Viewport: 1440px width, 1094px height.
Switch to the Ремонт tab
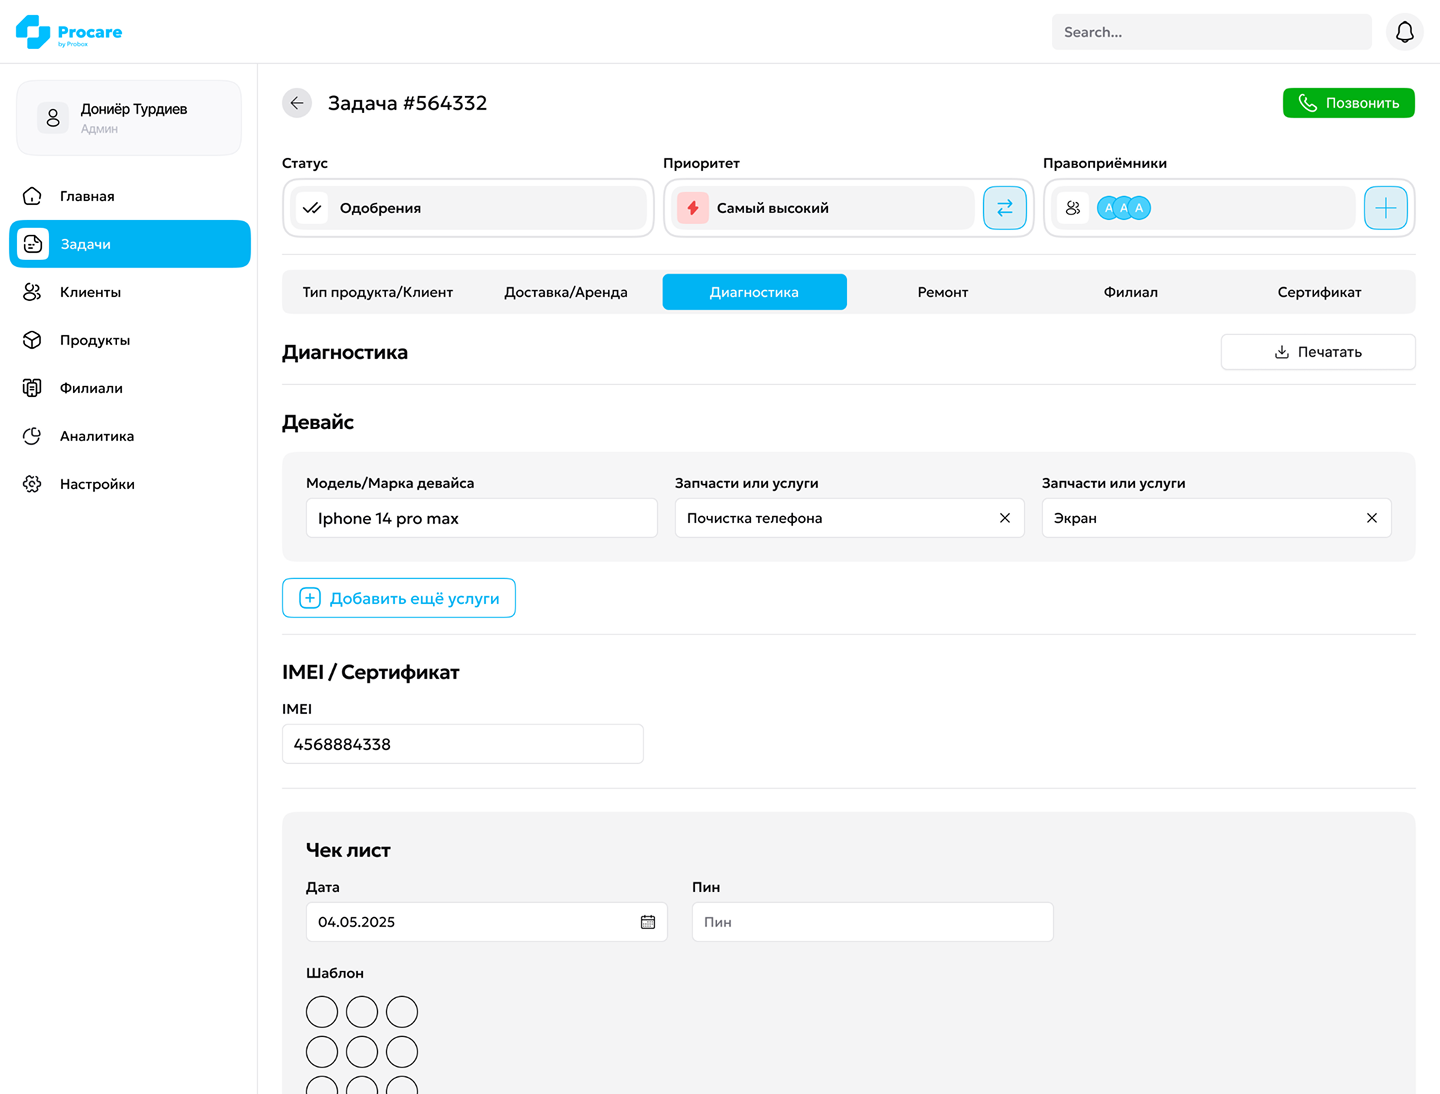point(942,292)
